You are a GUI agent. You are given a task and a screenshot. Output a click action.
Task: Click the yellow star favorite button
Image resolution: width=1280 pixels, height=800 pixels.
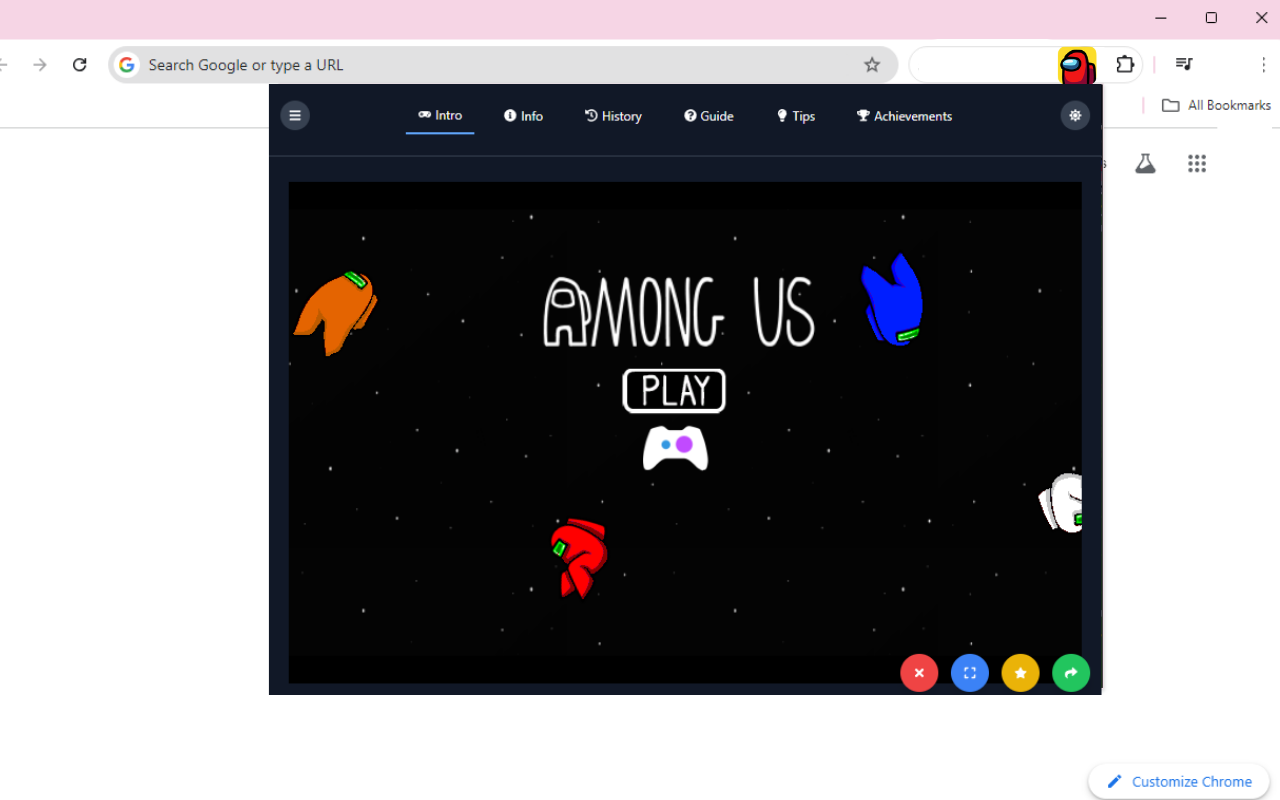(x=1020, y=673)
